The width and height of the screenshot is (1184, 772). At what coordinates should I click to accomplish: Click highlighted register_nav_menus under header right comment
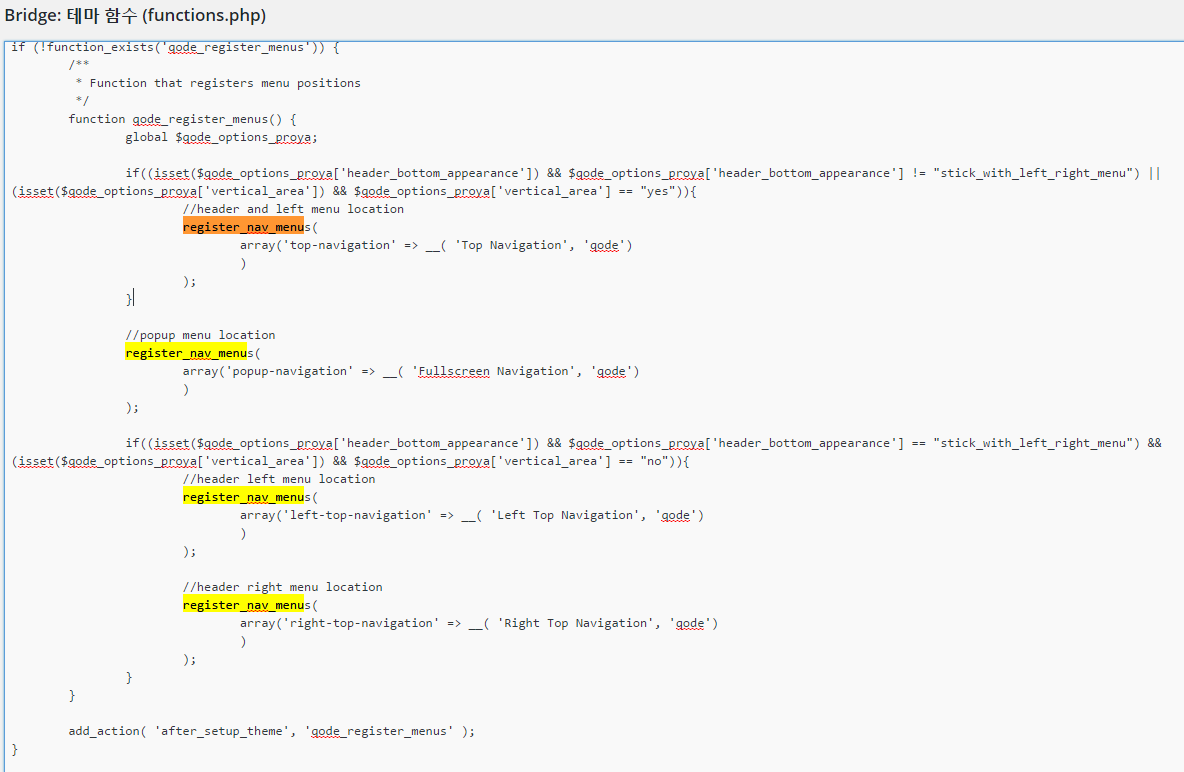point(243,605)
